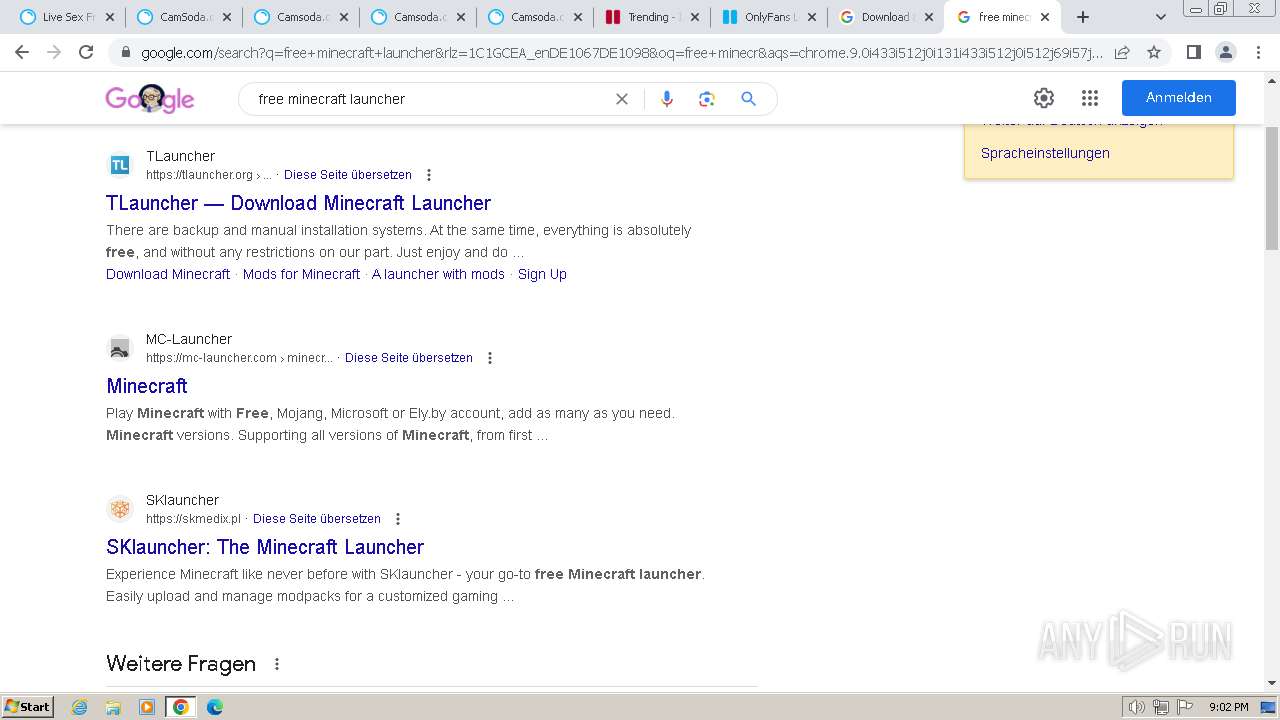Viewport: 1280px width, 720px height.
Task: Open Chrome profile avatar menu
Action: [x=1225, y=52]
